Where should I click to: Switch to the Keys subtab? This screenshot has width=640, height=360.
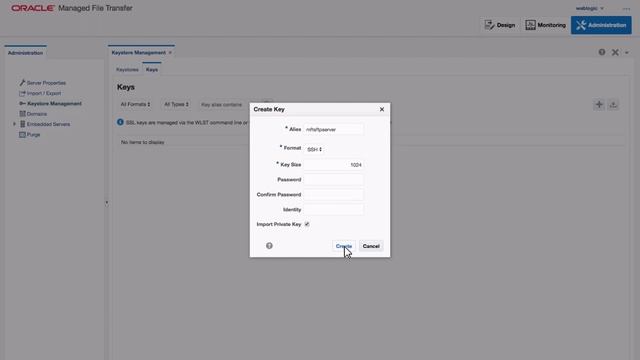pos(152,70)
